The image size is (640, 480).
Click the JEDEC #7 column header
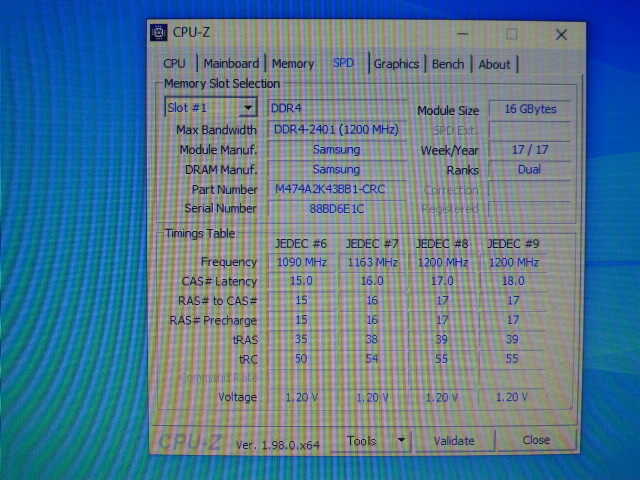(x=372, y=244)
